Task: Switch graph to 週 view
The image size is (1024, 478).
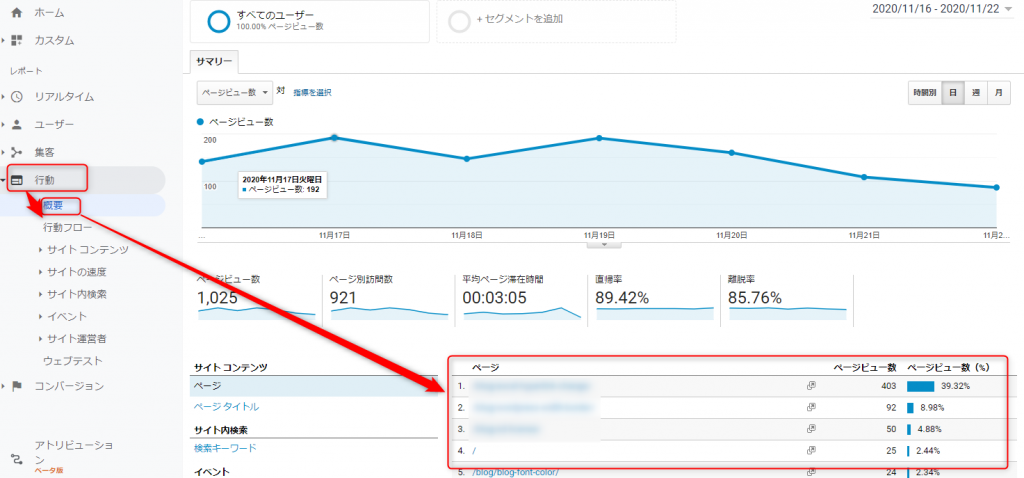Action: 976,93
